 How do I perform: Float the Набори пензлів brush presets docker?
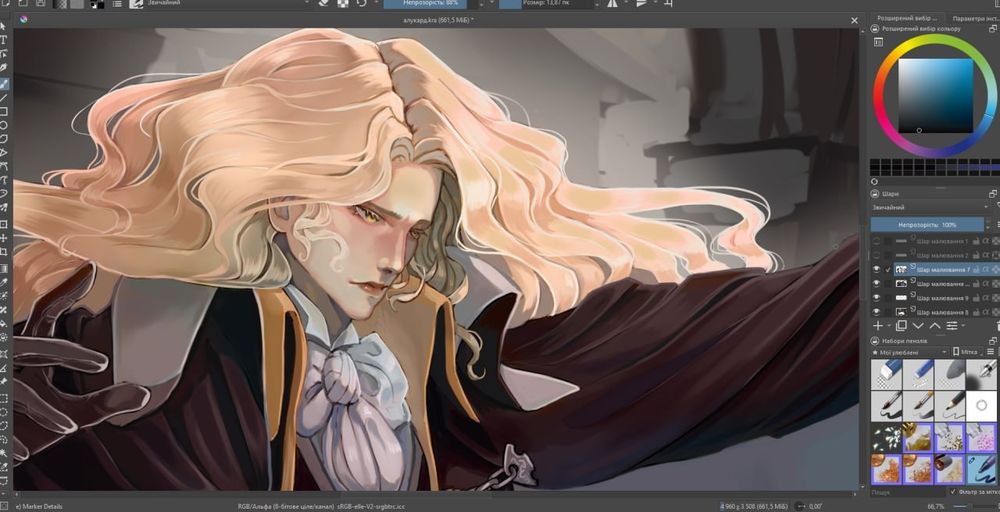tap(993, 341)
